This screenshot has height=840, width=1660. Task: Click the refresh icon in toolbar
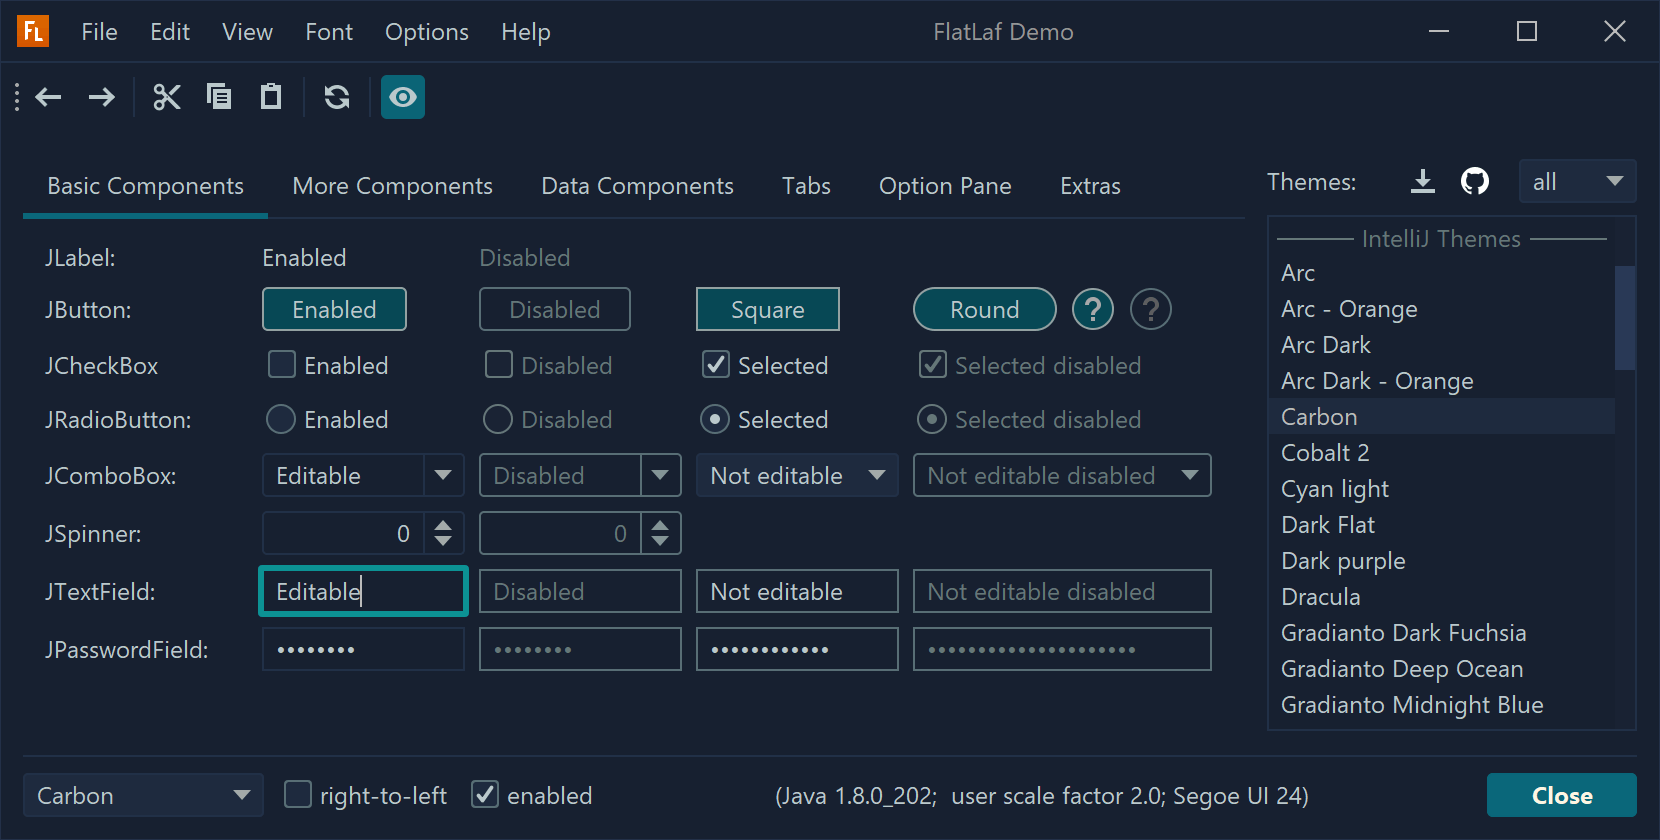click(337, 97)
